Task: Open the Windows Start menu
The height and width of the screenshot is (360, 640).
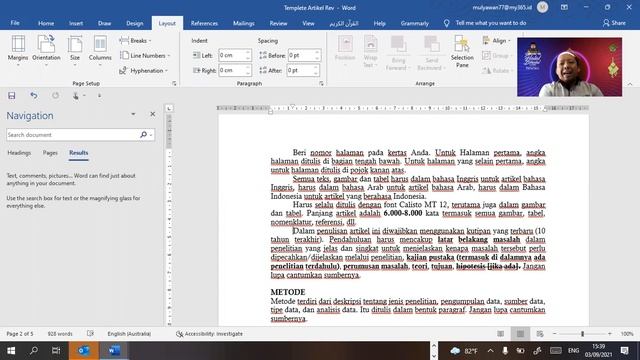Action: 11,351
